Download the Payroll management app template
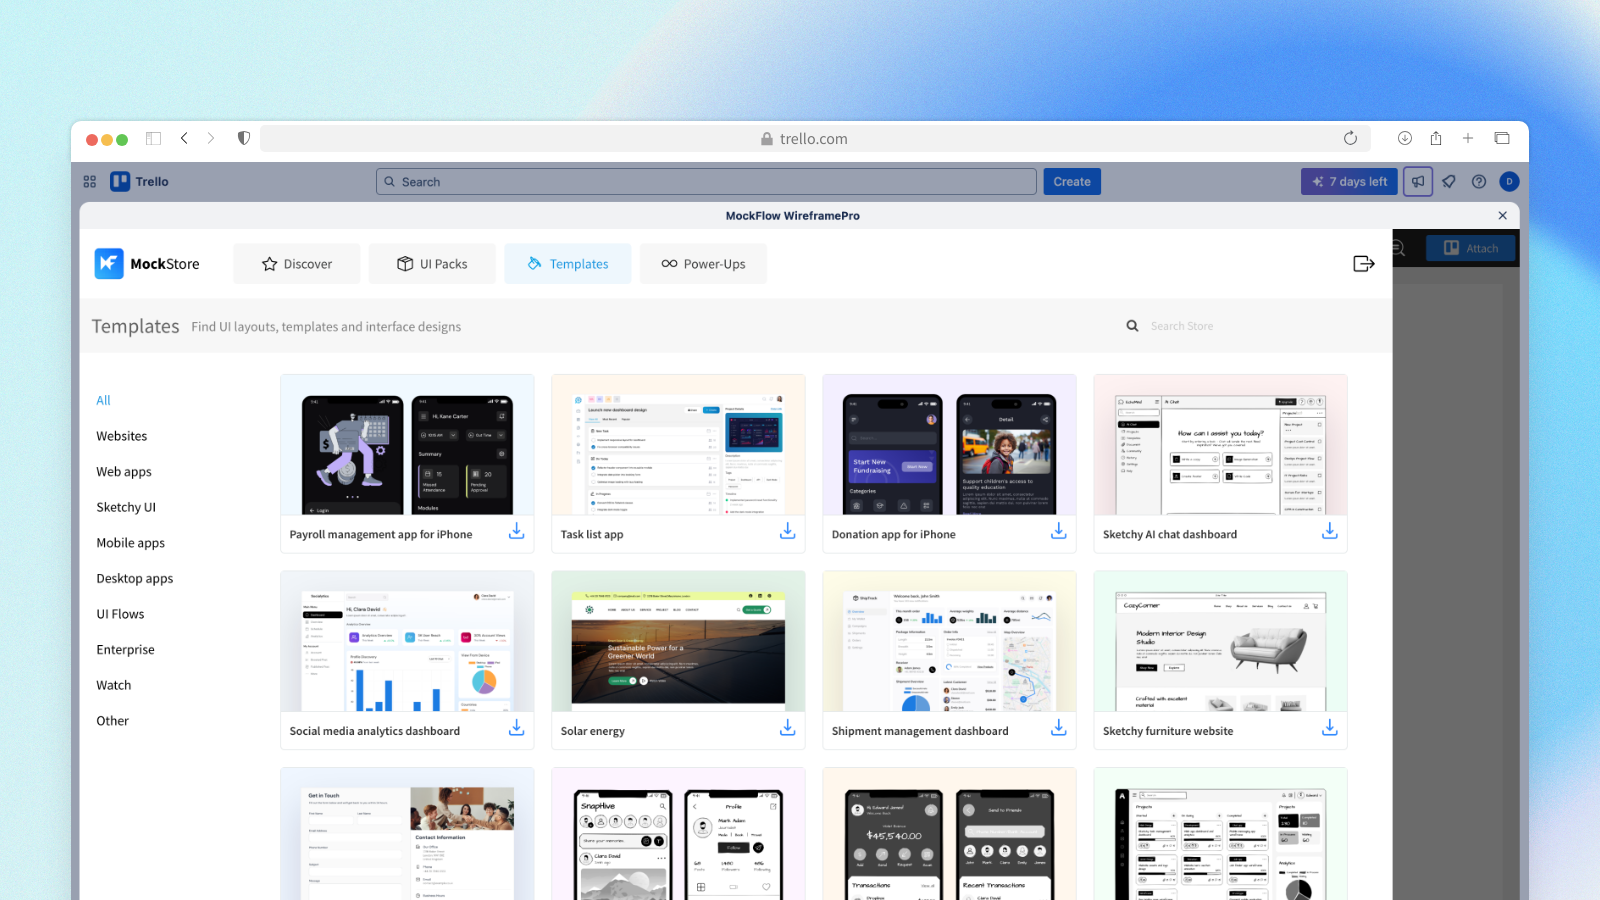The height and width of the screenshot is (900, 1600). coord(516,531)
